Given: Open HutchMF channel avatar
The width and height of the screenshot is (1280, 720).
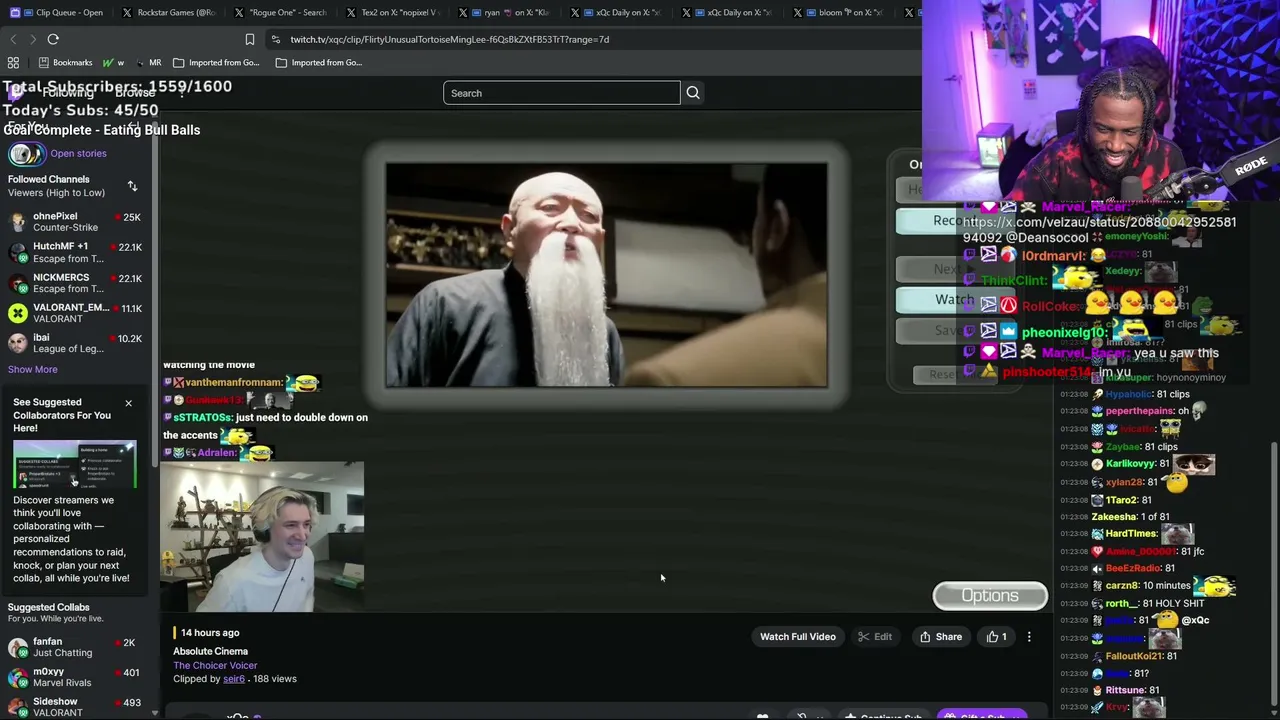Looking at the screenshot, I should click(17, 252).
